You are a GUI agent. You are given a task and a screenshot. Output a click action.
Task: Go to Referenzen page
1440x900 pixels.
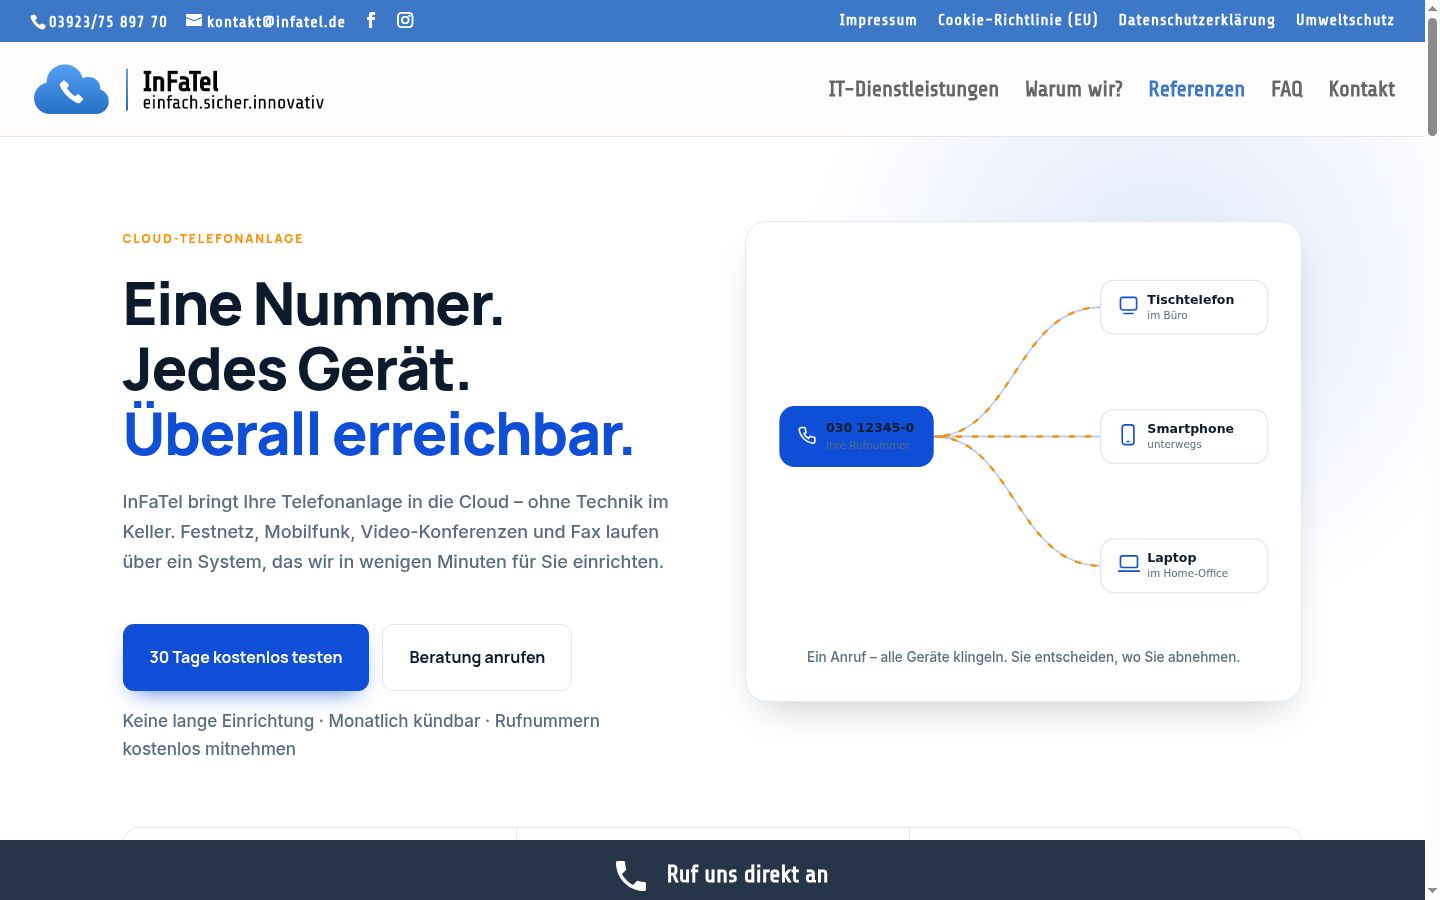pyautogui.click(x=1196, y=89)
